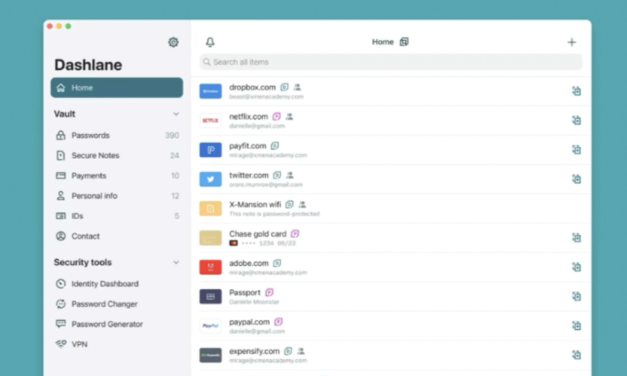Click the shared-user icon beside X-Mansion wifi
627x376 pixels.
point(302,204)
